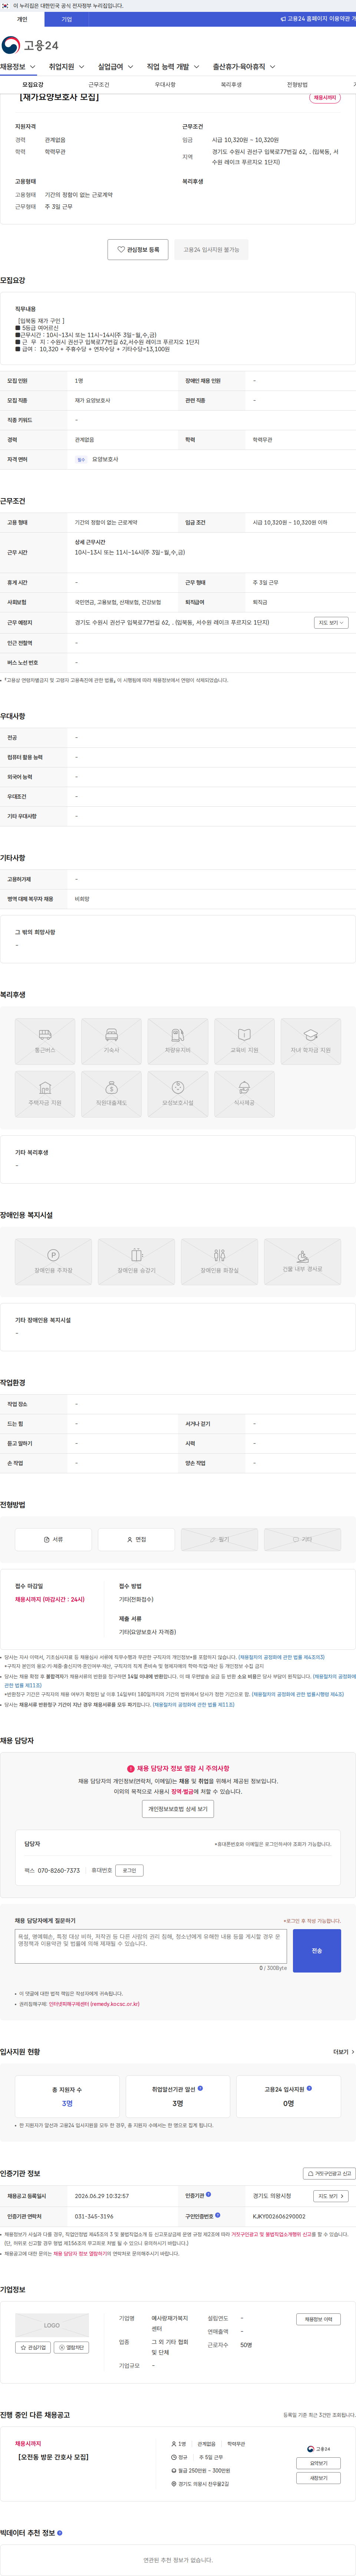This screenshot has height=2576, width=356.
Task: Click the 고용24 logo
Action: pos(30,45)
